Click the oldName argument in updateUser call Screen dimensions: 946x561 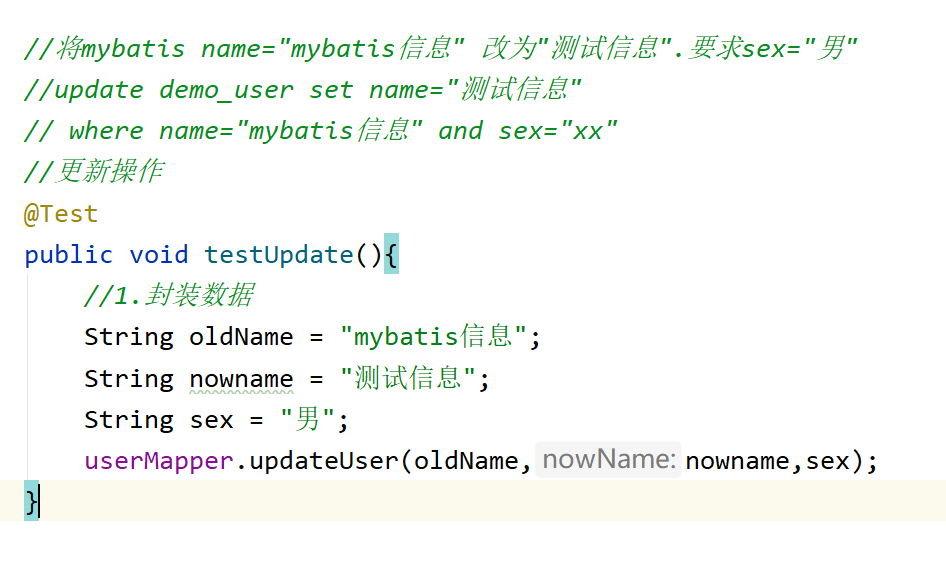(x=466, y=461)
